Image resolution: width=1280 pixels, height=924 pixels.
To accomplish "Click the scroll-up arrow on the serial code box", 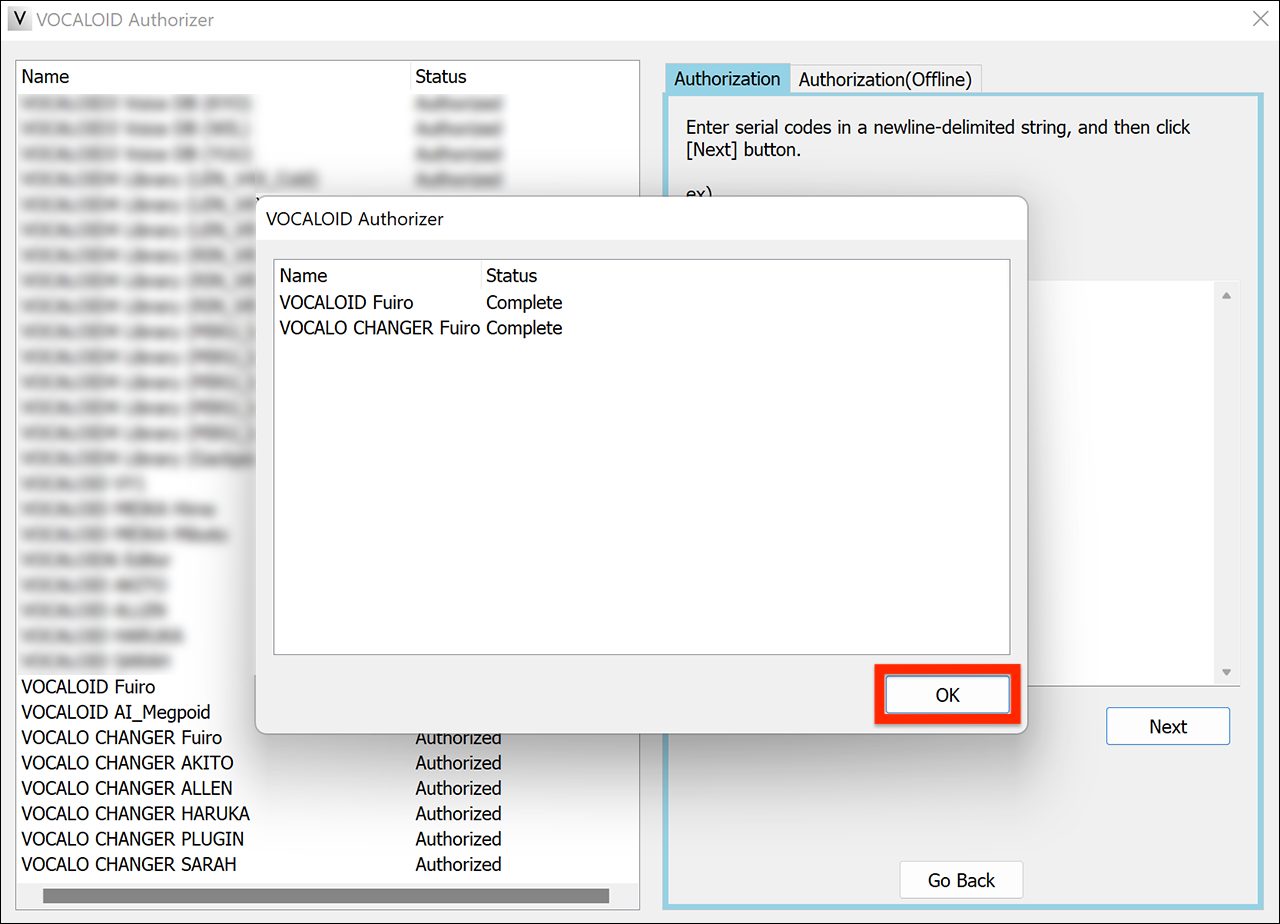I will [x=1224, y=293].
